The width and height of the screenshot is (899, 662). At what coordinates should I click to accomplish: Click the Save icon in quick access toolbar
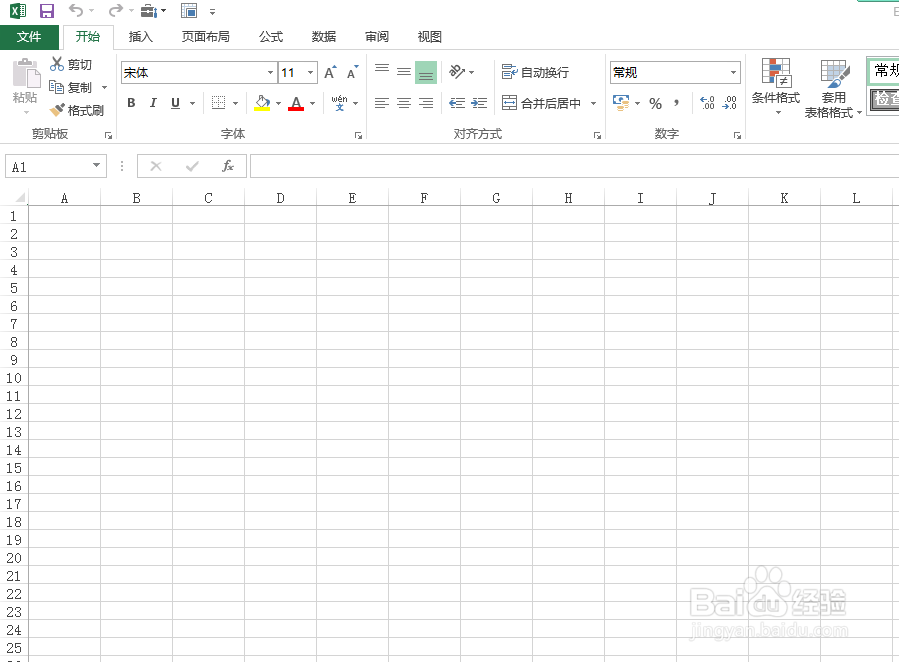46,11
